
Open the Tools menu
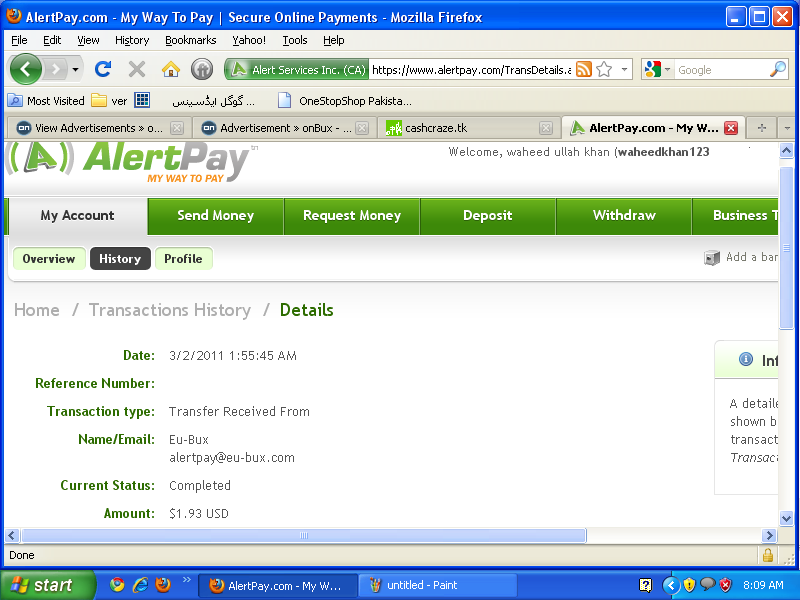[295, 40]
